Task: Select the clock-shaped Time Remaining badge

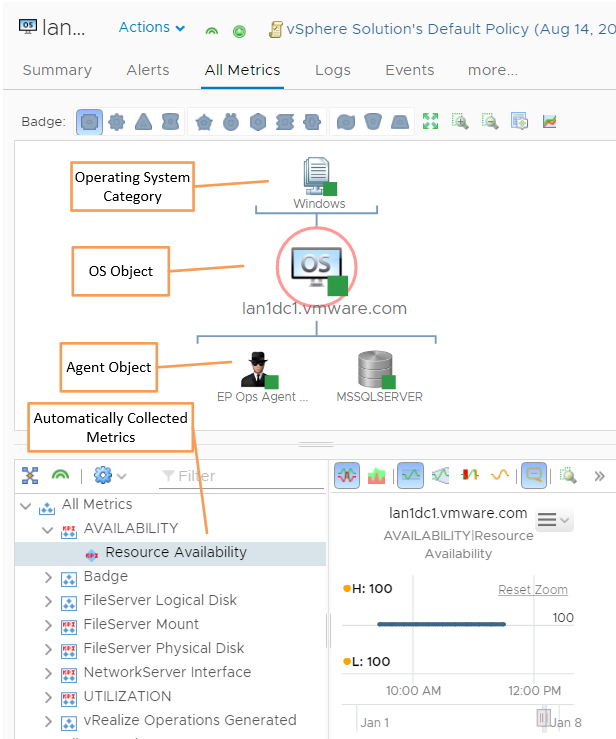Action: (231, 122)
